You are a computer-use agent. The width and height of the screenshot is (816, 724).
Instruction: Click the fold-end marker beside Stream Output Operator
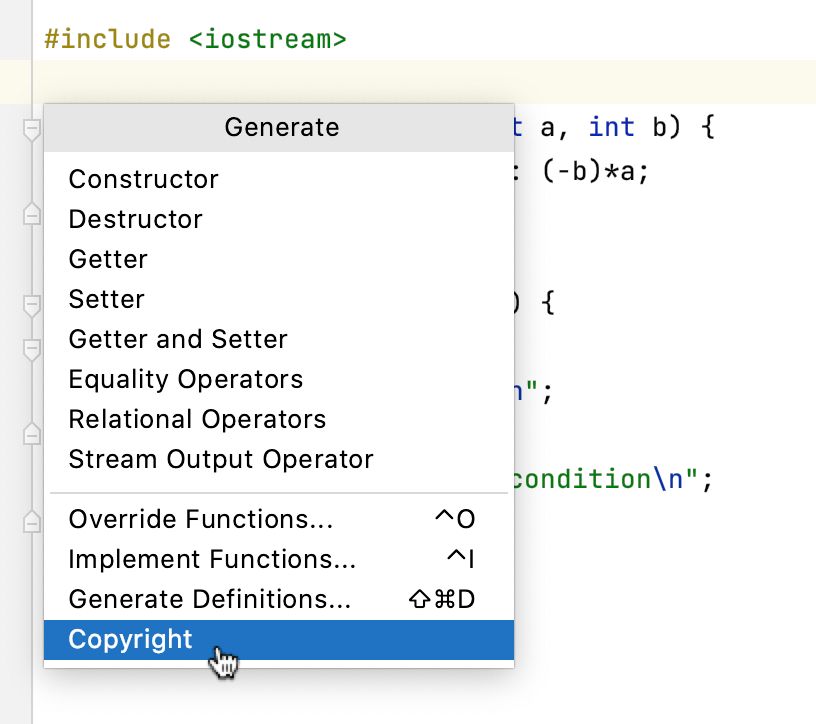pyautogui.click(x=32, y=434)
